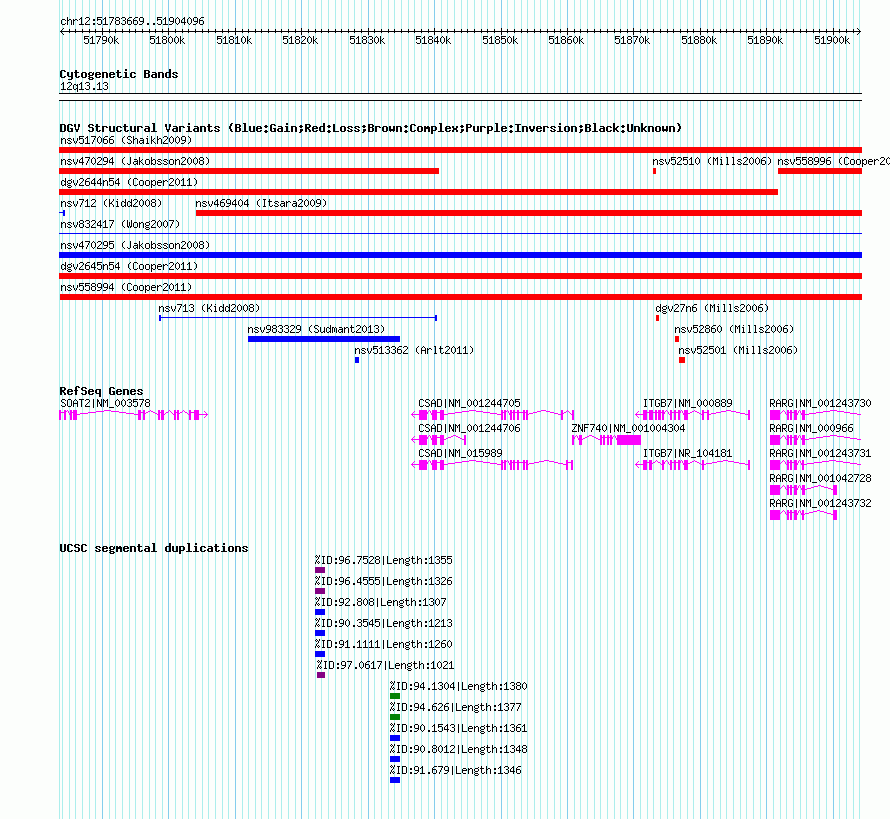Click the RARG|NM_001042728 gene label
Image resolution: width=890 pixels, height=819 pixels.
click(x=820, y=478)
